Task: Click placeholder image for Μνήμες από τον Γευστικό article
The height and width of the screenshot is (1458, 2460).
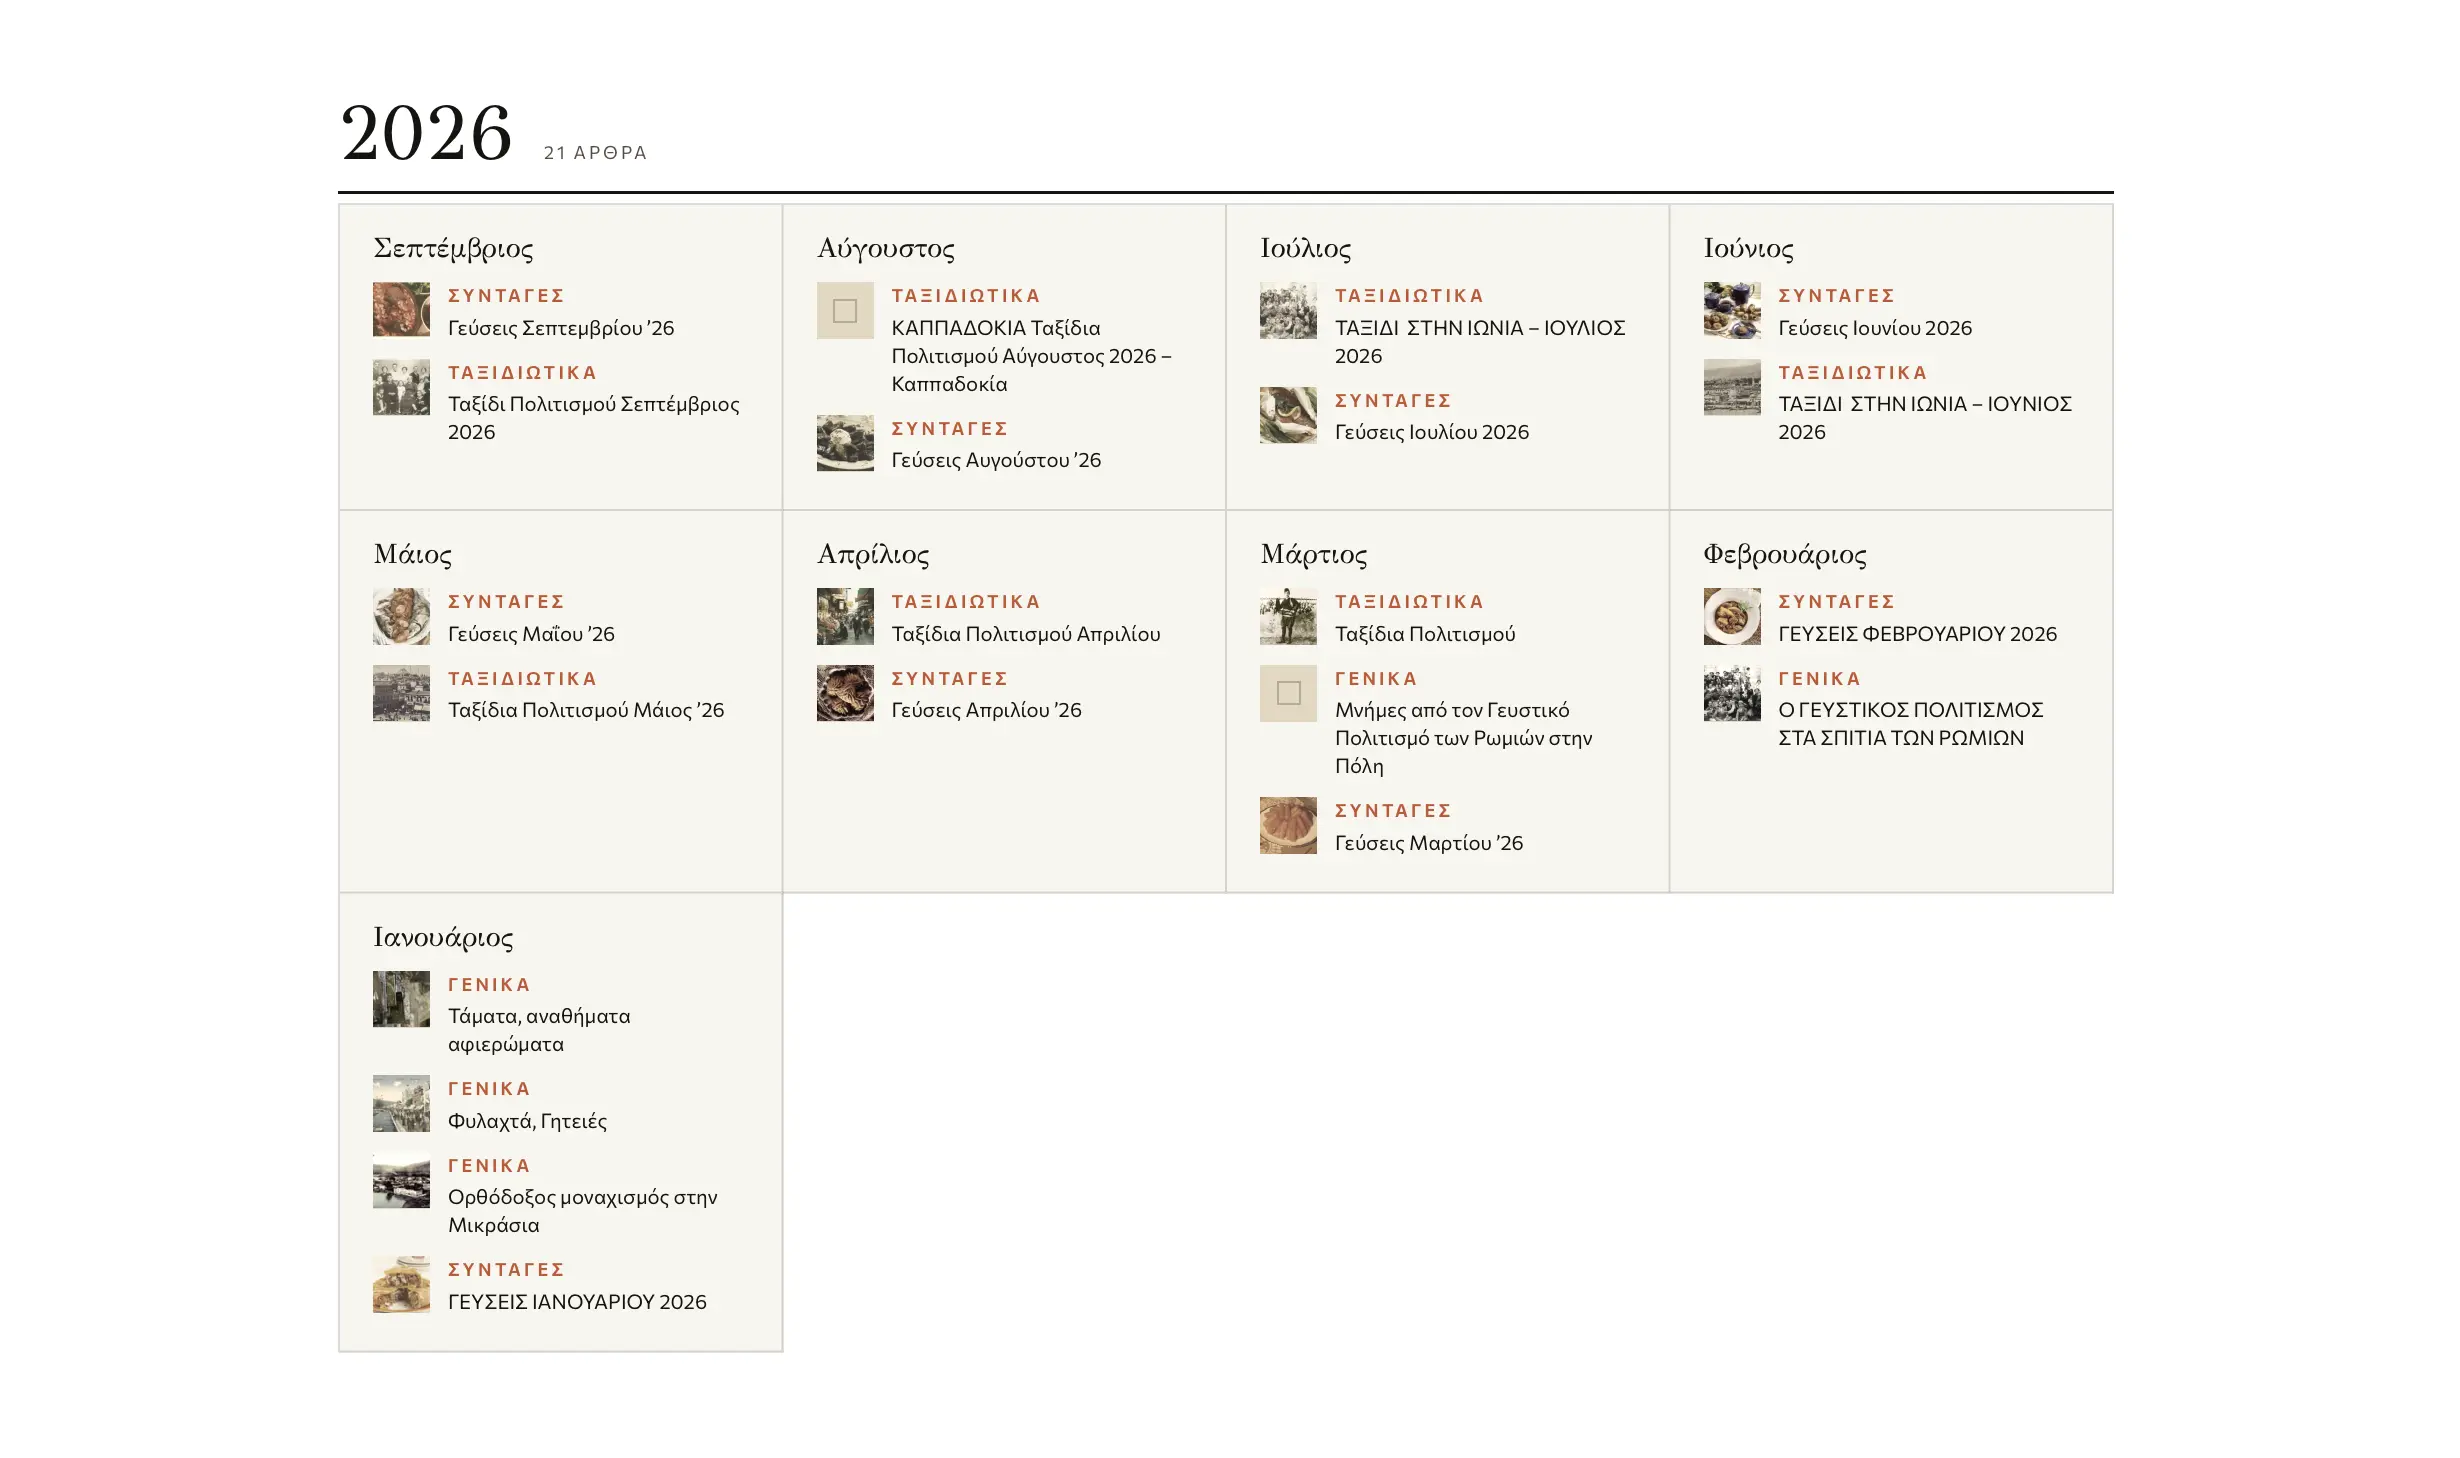Action: [x=1288, y=693]
